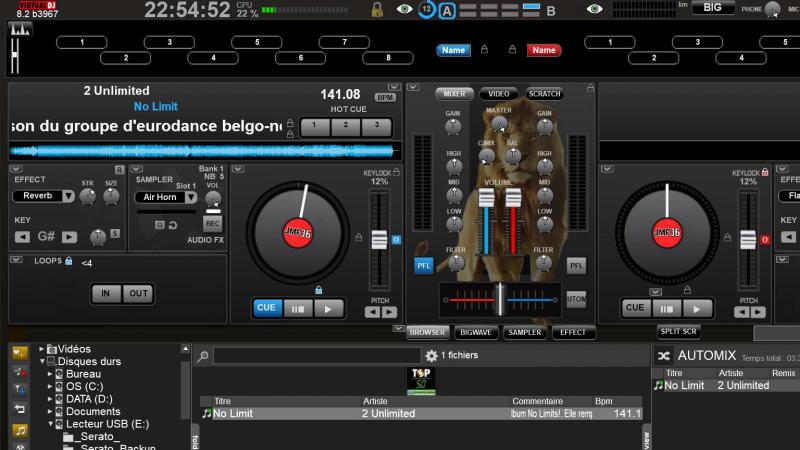Click the MASTER volume knob
Image resolution: width=800 pixels, height=450 pixels.
point(499,123)
